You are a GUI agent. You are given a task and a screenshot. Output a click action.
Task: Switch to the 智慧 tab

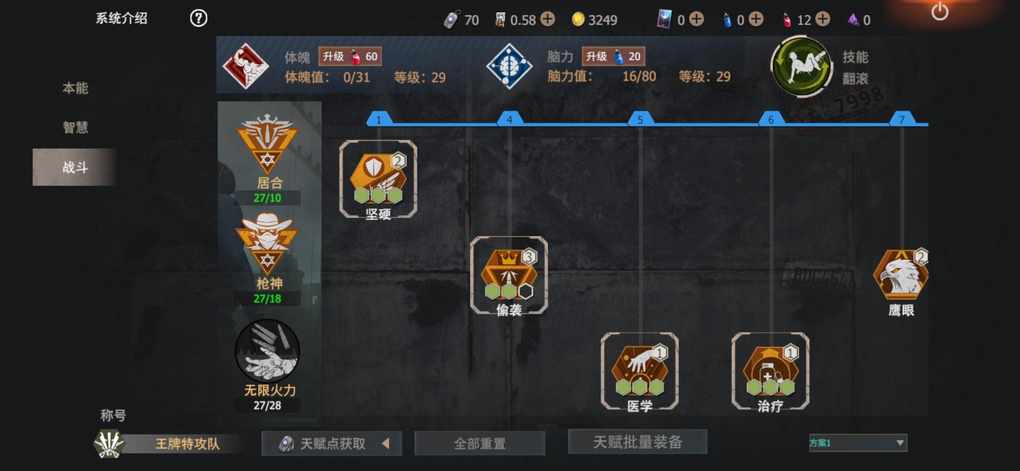tap(75, 128)
